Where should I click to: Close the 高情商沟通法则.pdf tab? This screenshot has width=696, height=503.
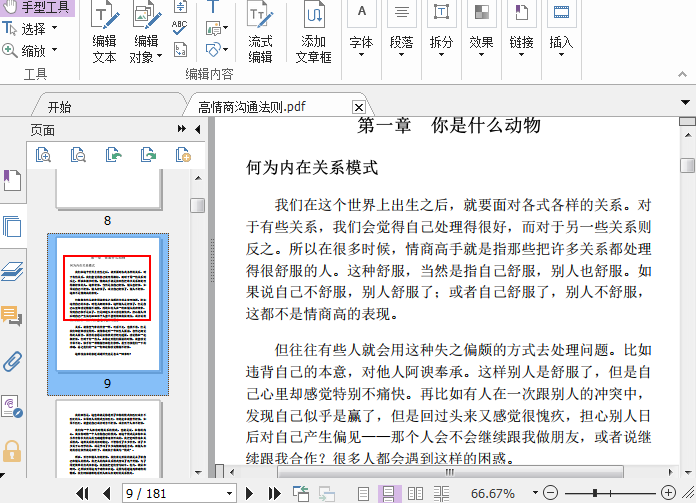point(359,107)
